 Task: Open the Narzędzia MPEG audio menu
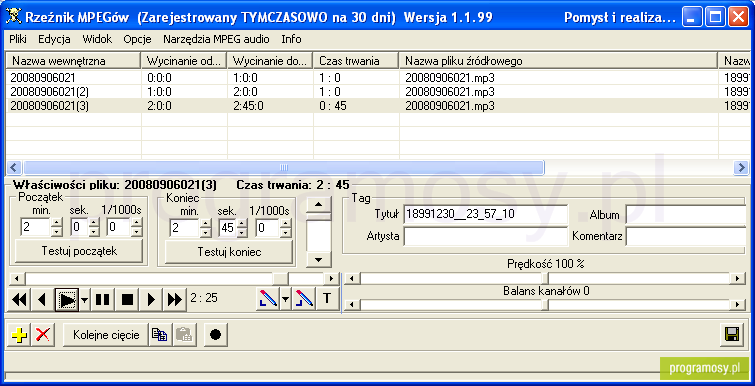point(216,39)
